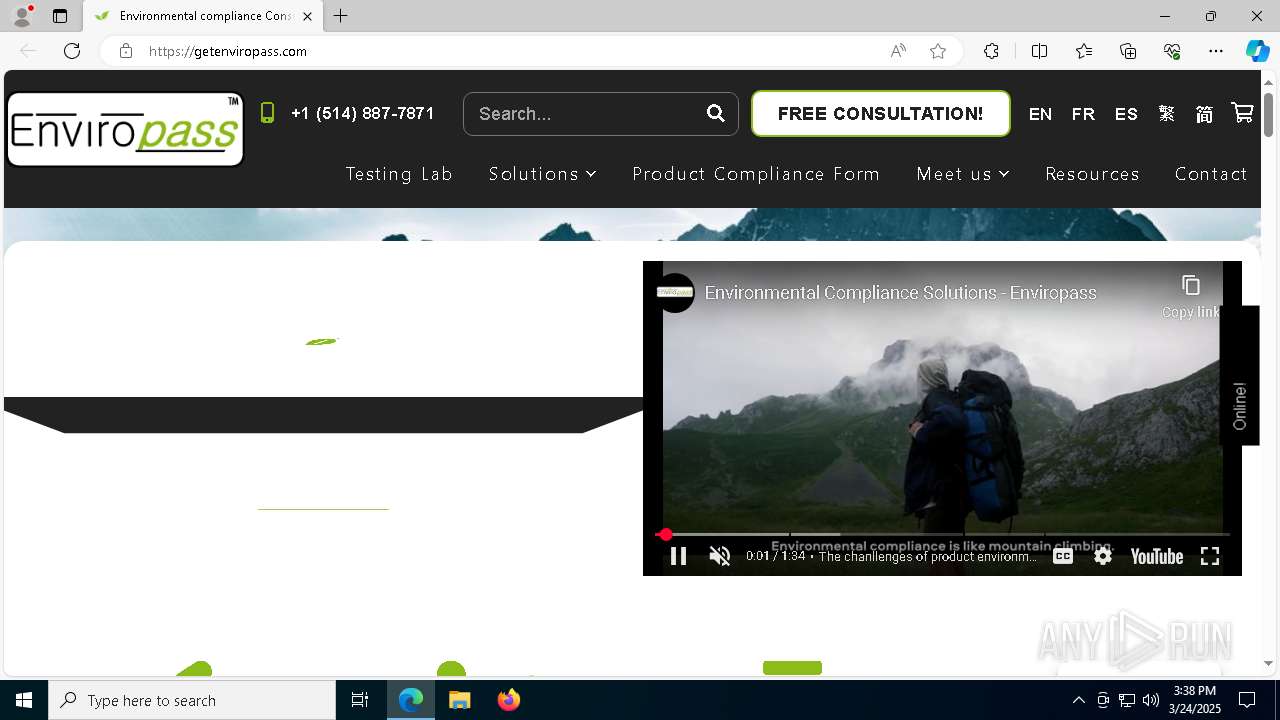
Task: Click the Enviropass logo
Action: [x=125, y=129]
